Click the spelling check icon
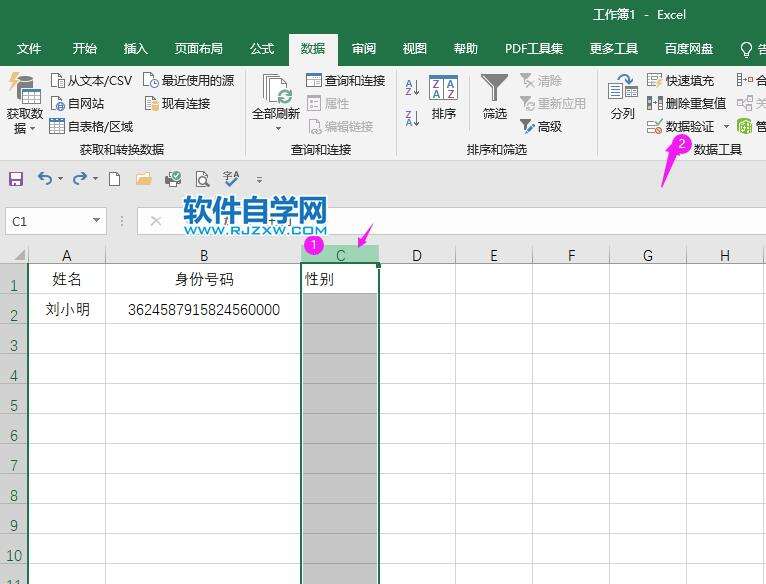Screen dimensions: 766x584 pos(231,179)
